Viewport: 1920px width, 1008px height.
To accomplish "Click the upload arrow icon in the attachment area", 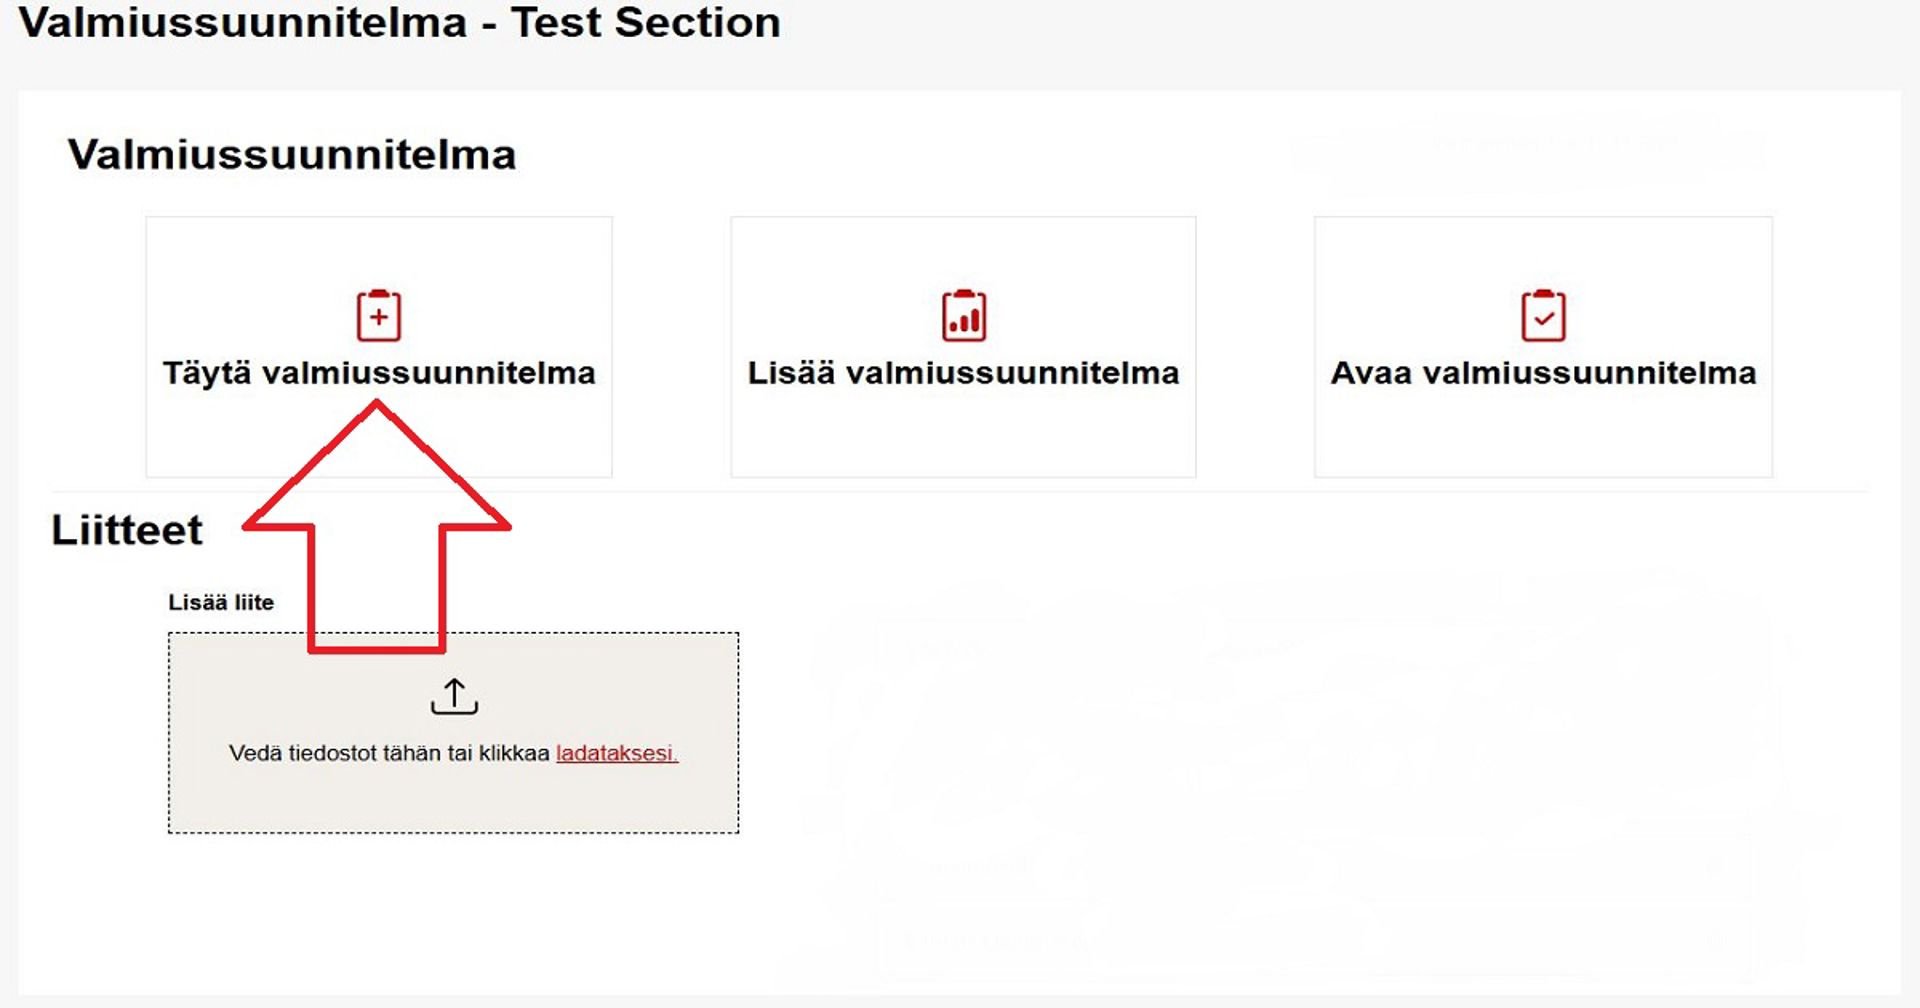I will [x=456, y=697].
